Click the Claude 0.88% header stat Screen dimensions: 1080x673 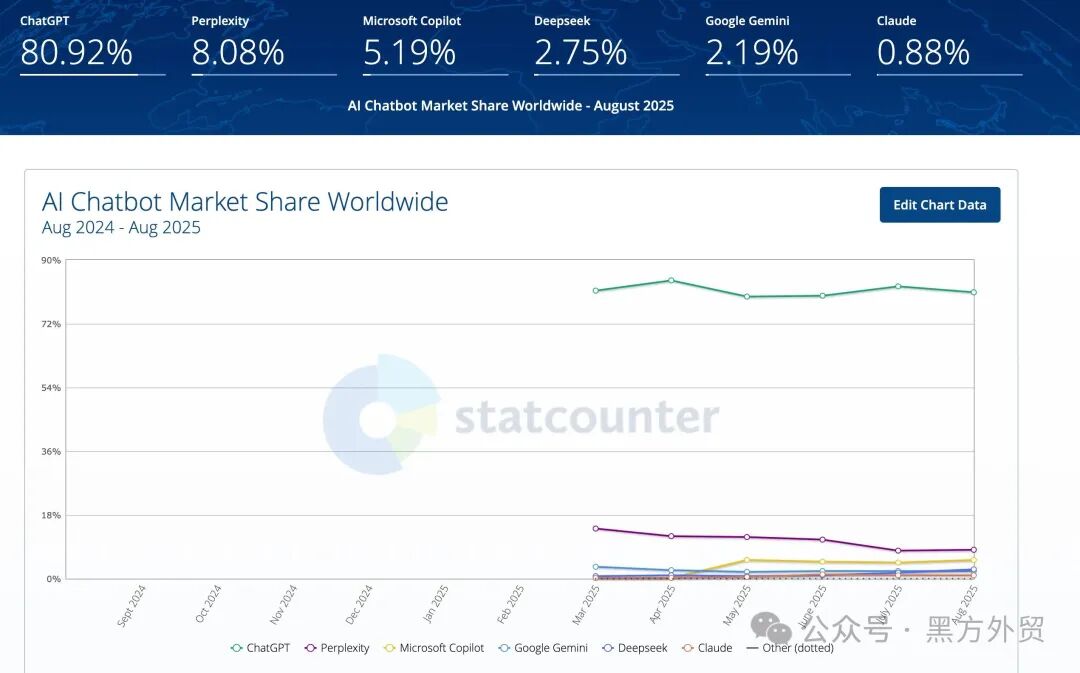(923, 52)
